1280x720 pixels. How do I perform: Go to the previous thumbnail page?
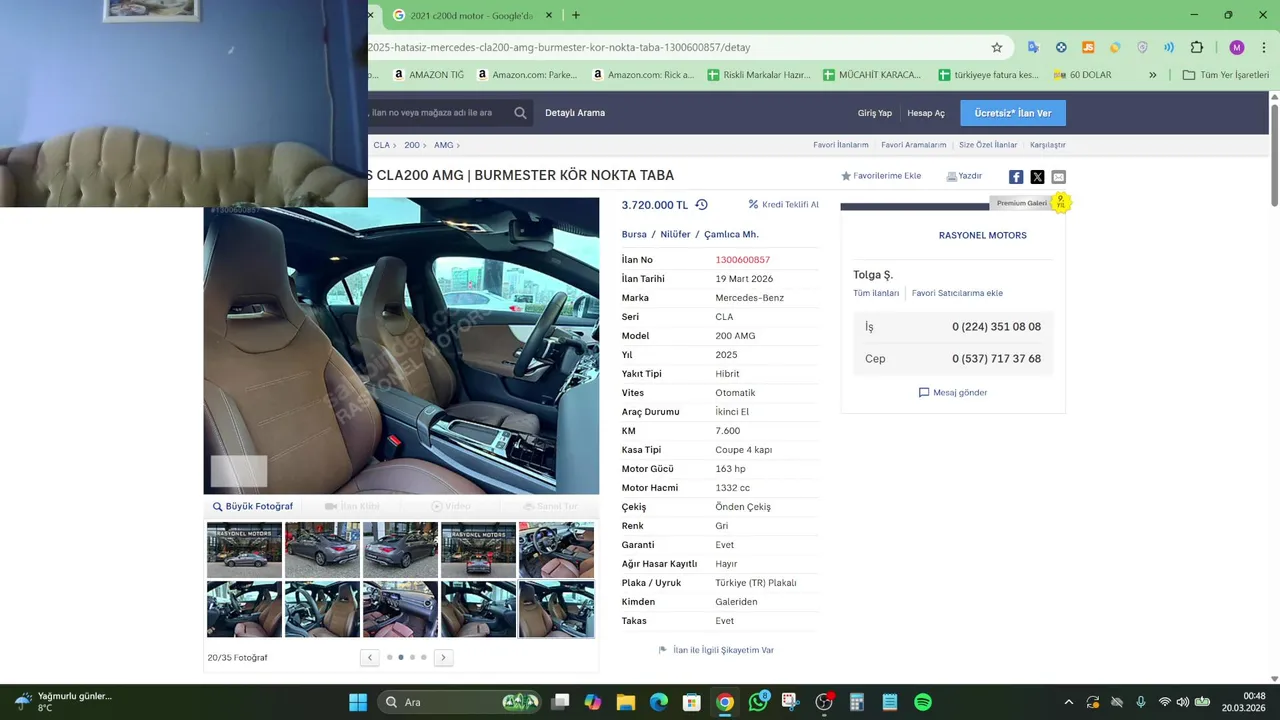[370, 657]
